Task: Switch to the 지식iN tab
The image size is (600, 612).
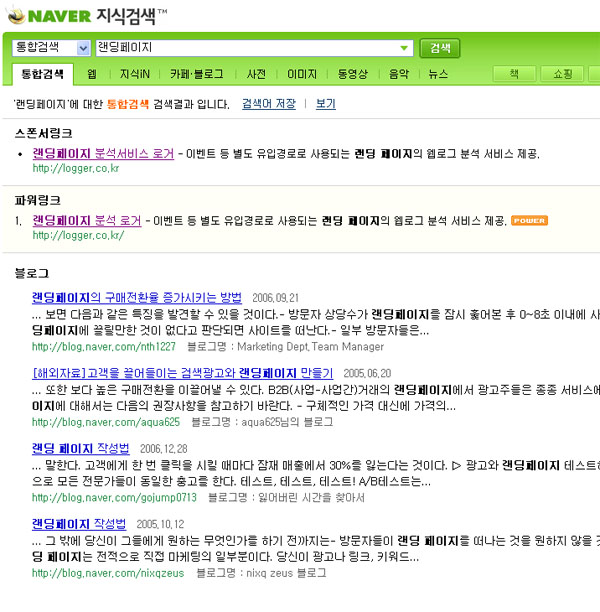Action: point(135,74)
